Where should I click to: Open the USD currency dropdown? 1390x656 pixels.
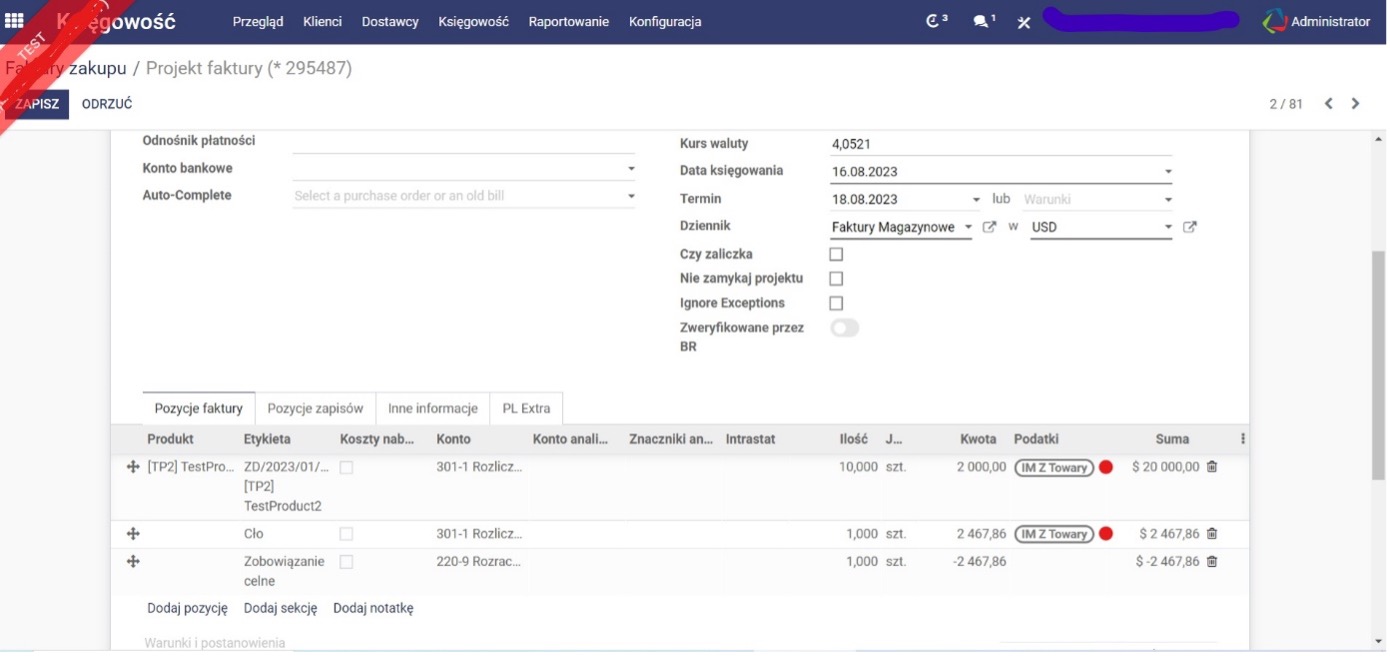(x=1168, y=228)
